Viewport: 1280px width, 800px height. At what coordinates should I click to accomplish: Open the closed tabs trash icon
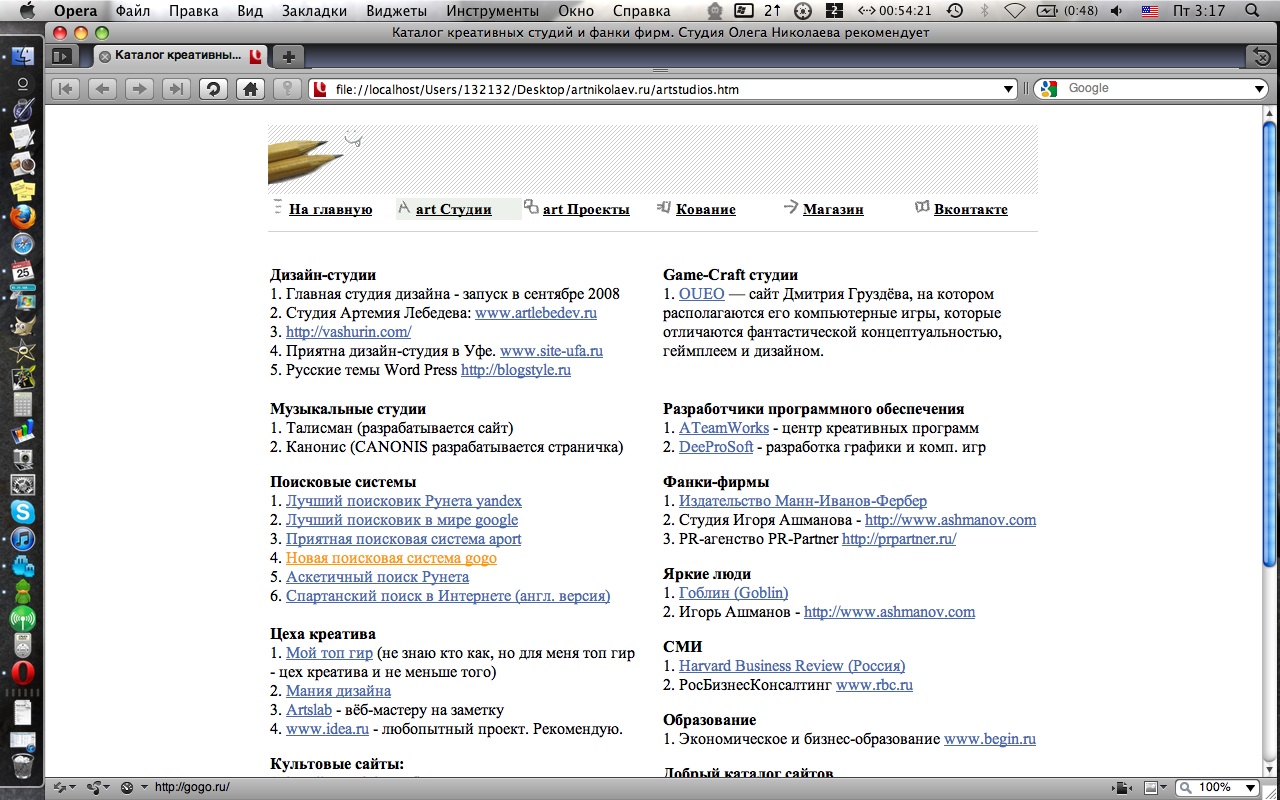pyautogui.click(x=1263, y=57)
